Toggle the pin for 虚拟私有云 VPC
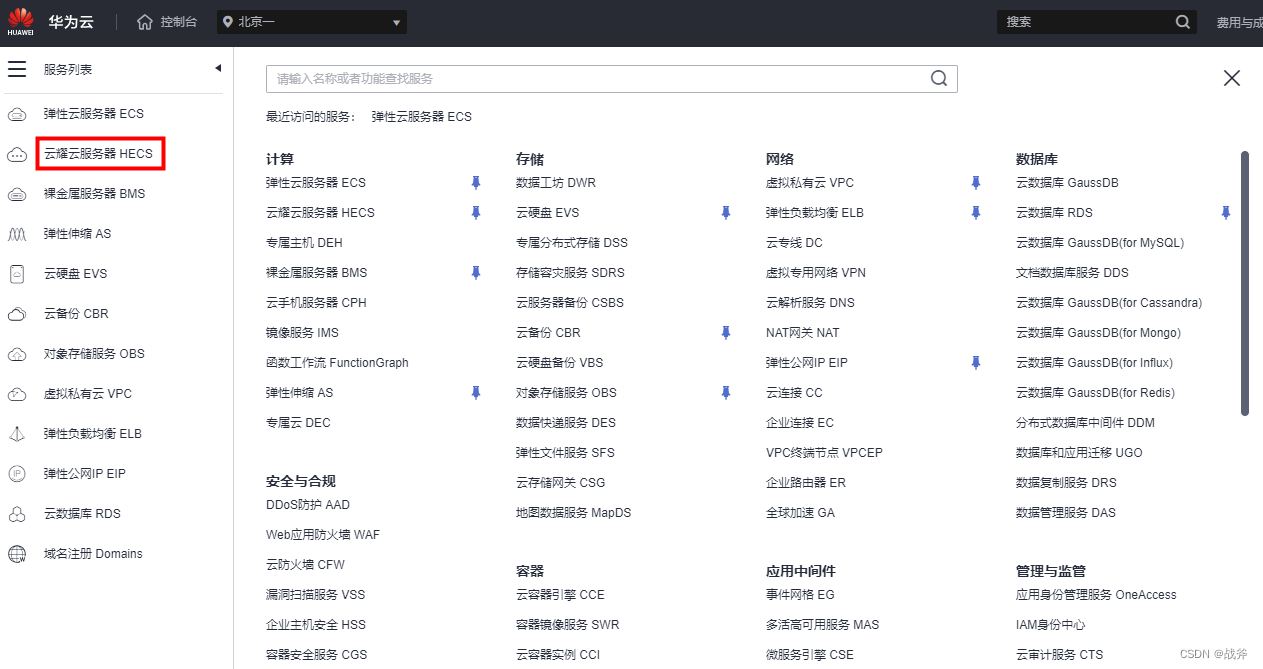Viewport: 1263px width, 669px height. [975, 182]
